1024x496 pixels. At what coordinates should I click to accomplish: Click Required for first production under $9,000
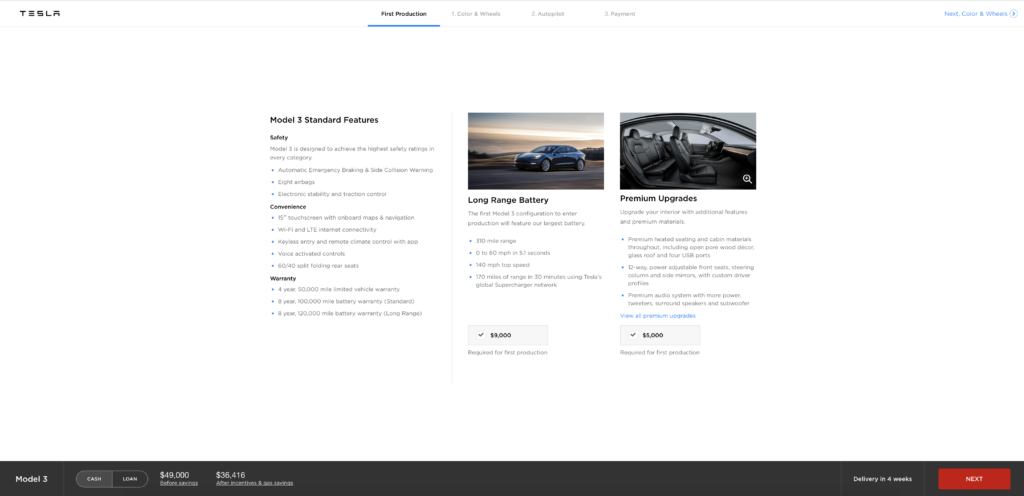click(507, 352)
